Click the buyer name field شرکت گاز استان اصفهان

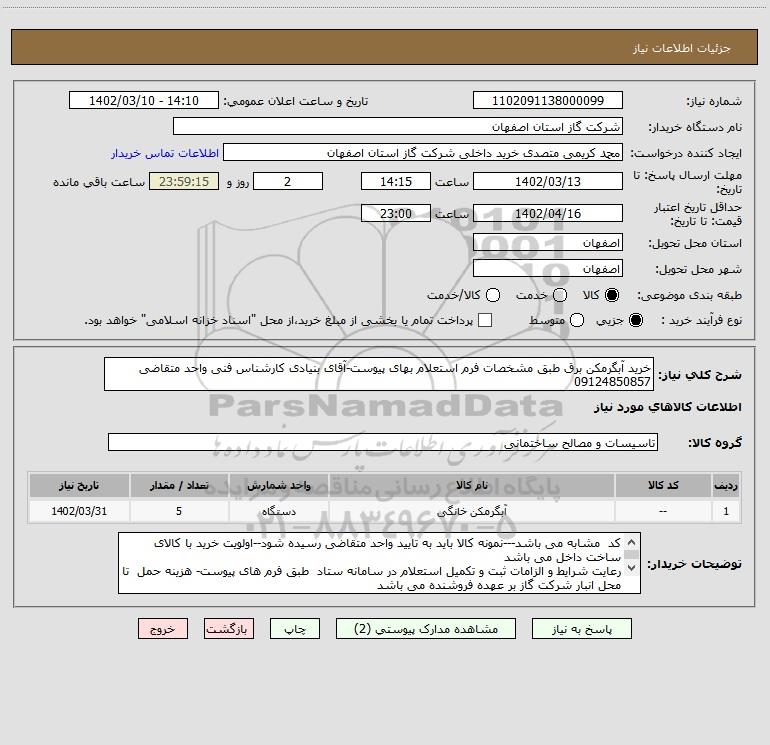click(398, 127)
